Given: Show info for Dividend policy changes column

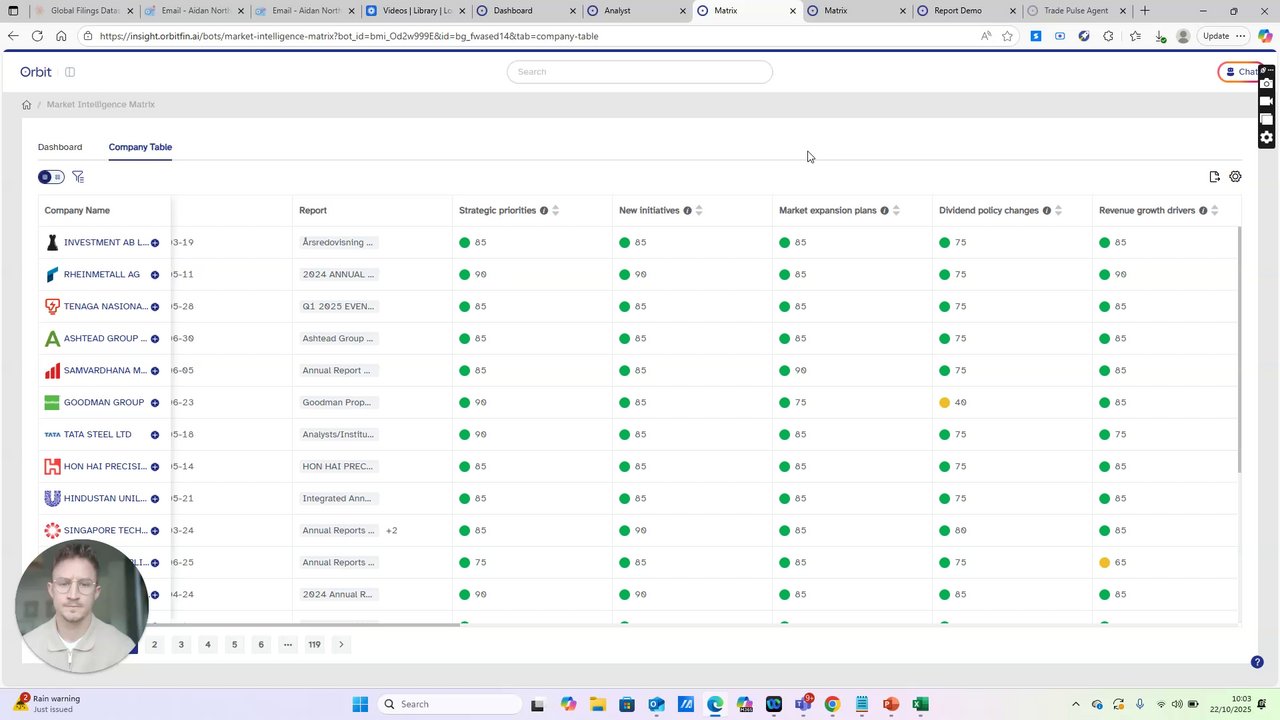Looking at the screenshot, I should point(1047,211).
